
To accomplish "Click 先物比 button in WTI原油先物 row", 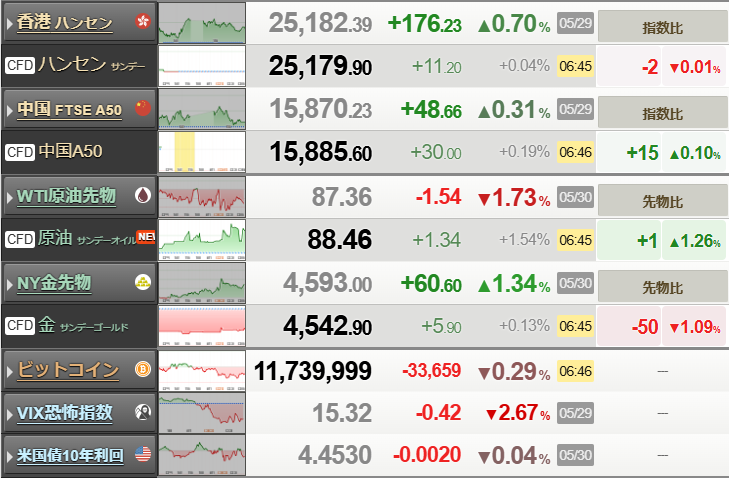I will coord(663,200).
